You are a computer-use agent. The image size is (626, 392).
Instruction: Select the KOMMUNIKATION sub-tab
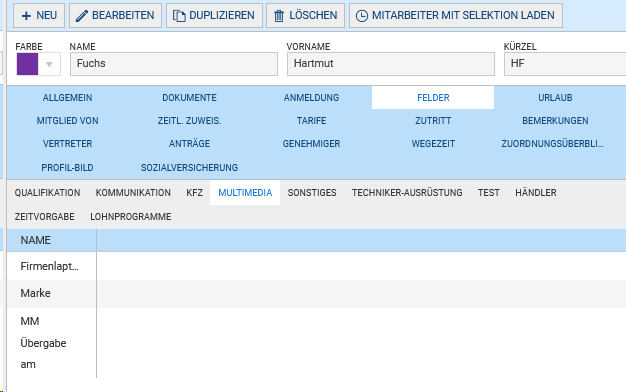coord(133,193)
